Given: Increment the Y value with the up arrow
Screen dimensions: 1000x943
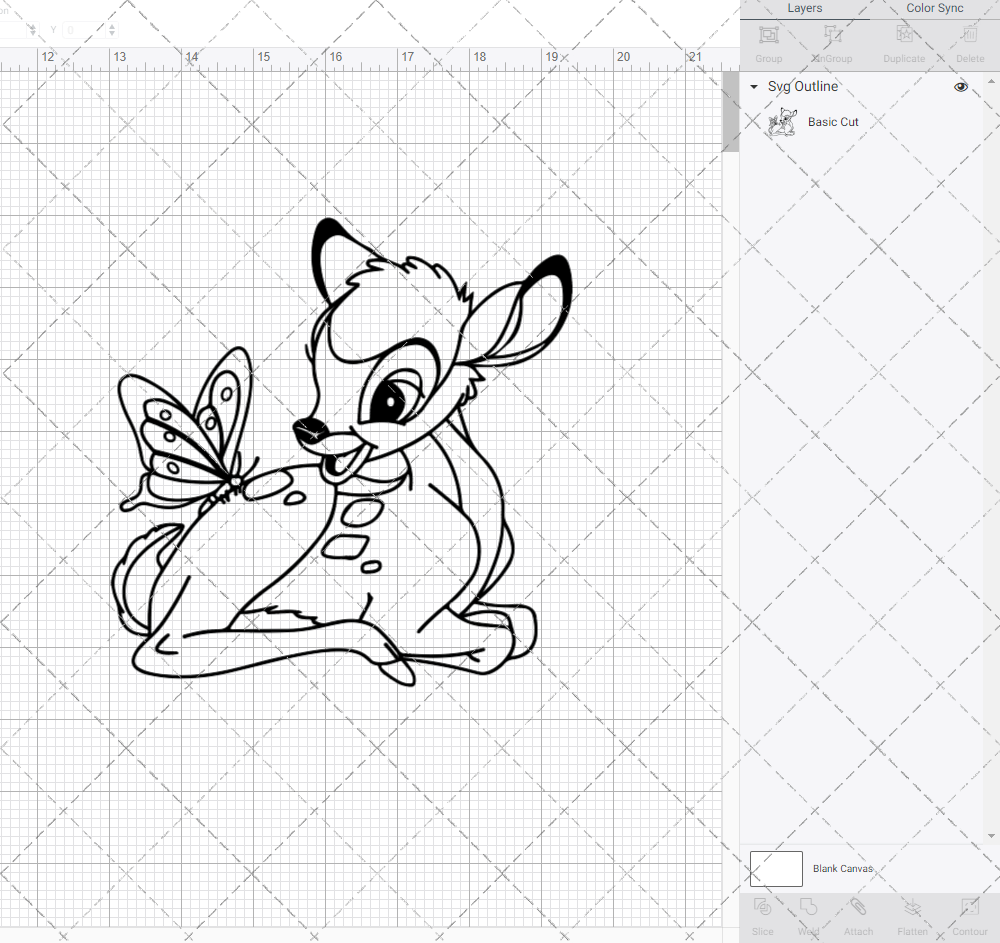Looking at the screenshot, I should 111,25.
